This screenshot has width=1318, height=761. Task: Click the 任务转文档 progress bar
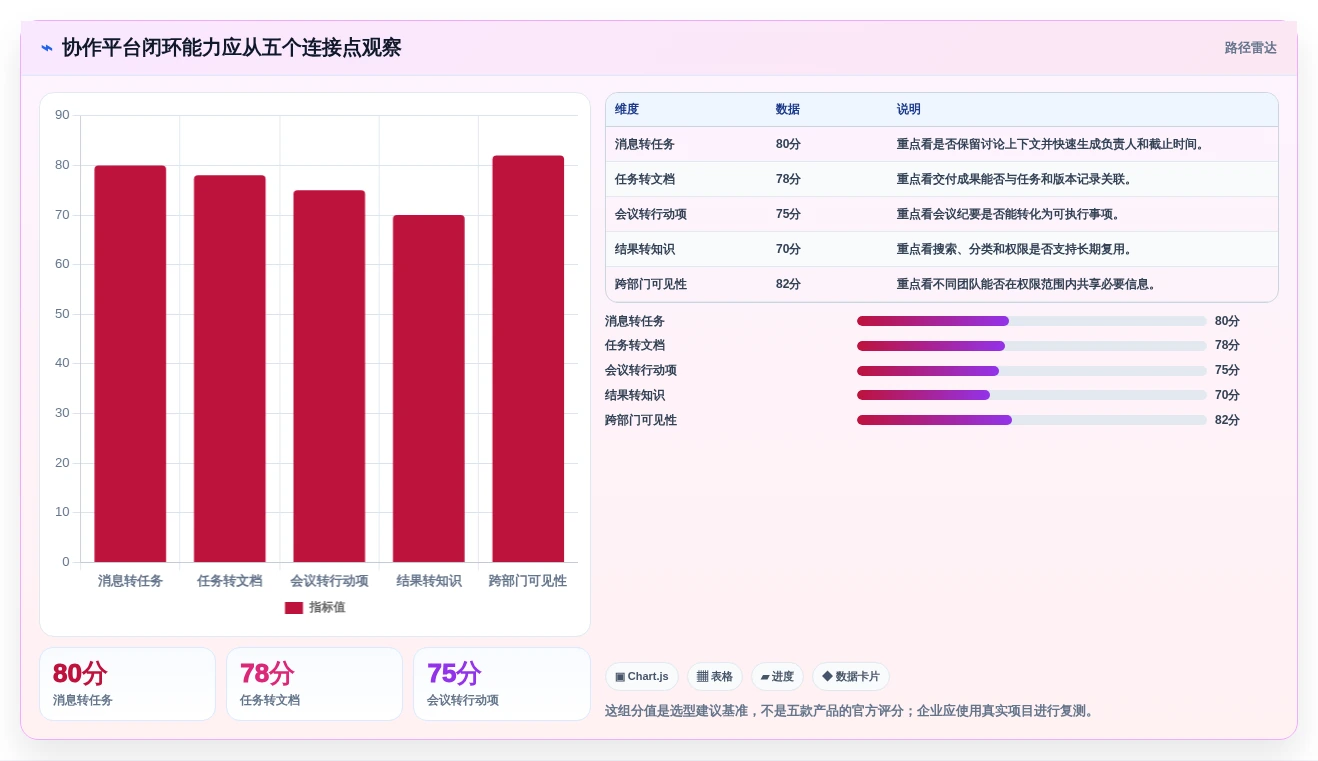pyautogui.click(x=1032, y=346)
